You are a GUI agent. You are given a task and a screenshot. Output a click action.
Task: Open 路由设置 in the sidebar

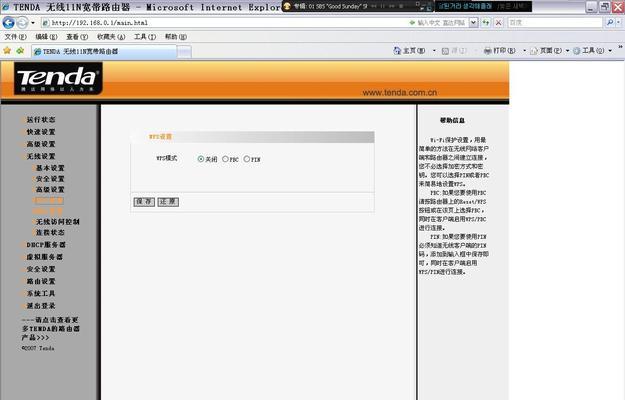tap(41, 281)
